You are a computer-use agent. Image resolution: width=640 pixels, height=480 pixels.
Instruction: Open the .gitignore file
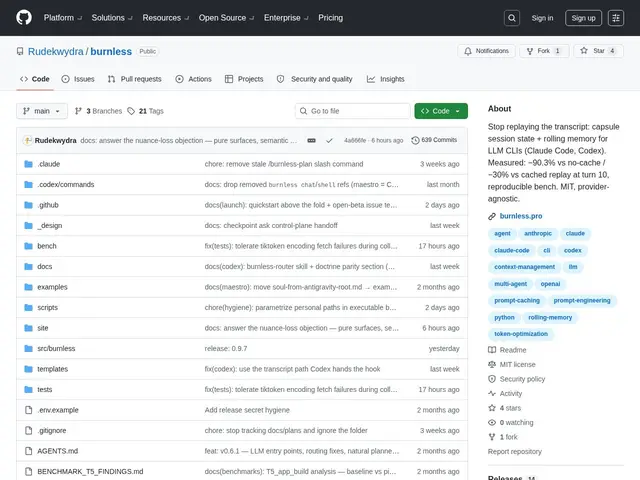[x=52, y=431]
